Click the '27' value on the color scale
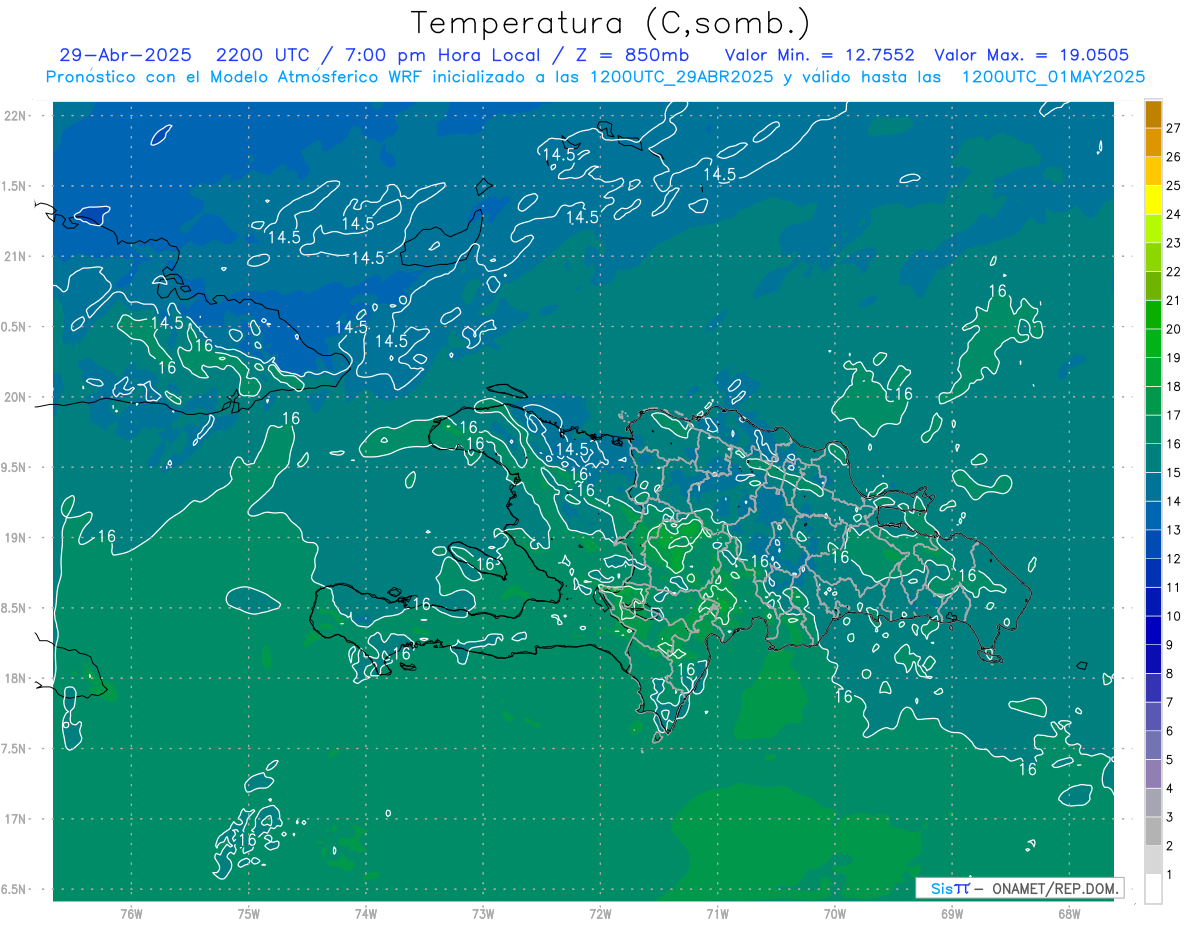The image size is (1200, 927). 1174,128
